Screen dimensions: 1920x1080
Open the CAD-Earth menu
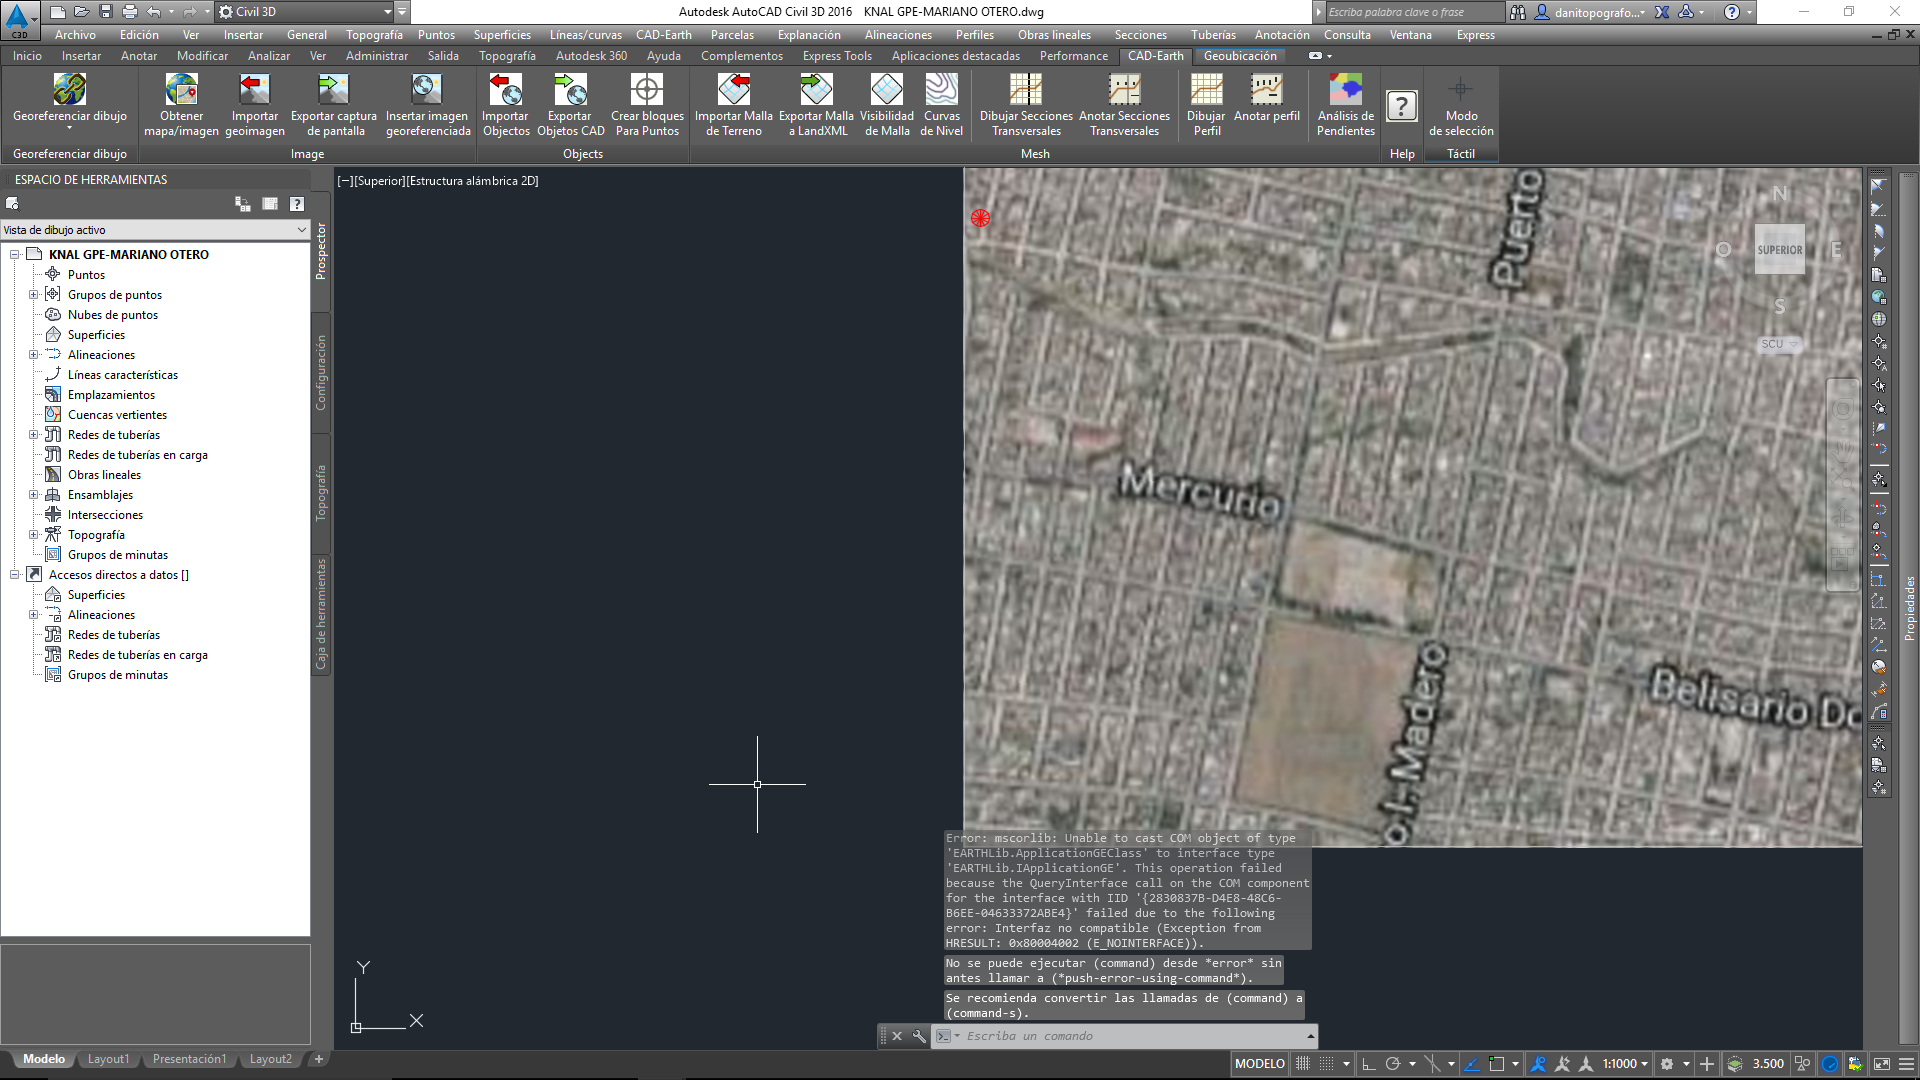[x=663, y=35]
